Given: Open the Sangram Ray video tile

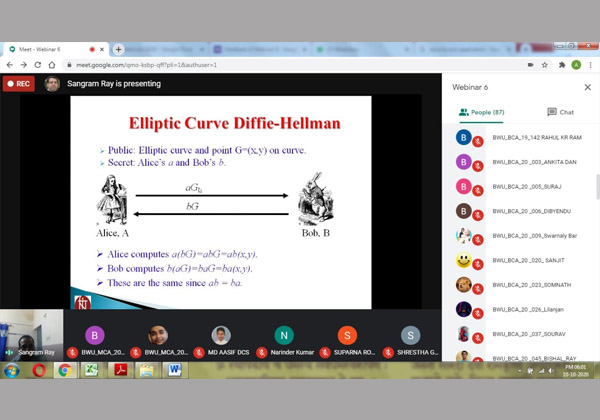Looking at the screenshot, I should coord(31,335).
